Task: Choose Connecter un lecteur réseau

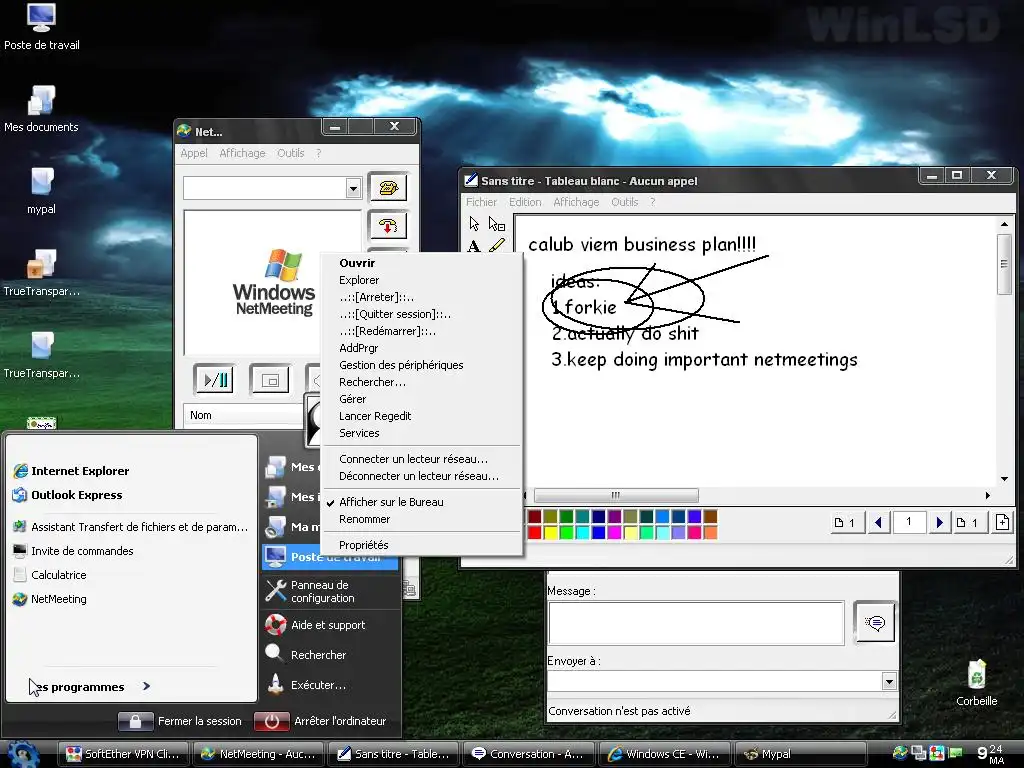Action: pos(423,459)
